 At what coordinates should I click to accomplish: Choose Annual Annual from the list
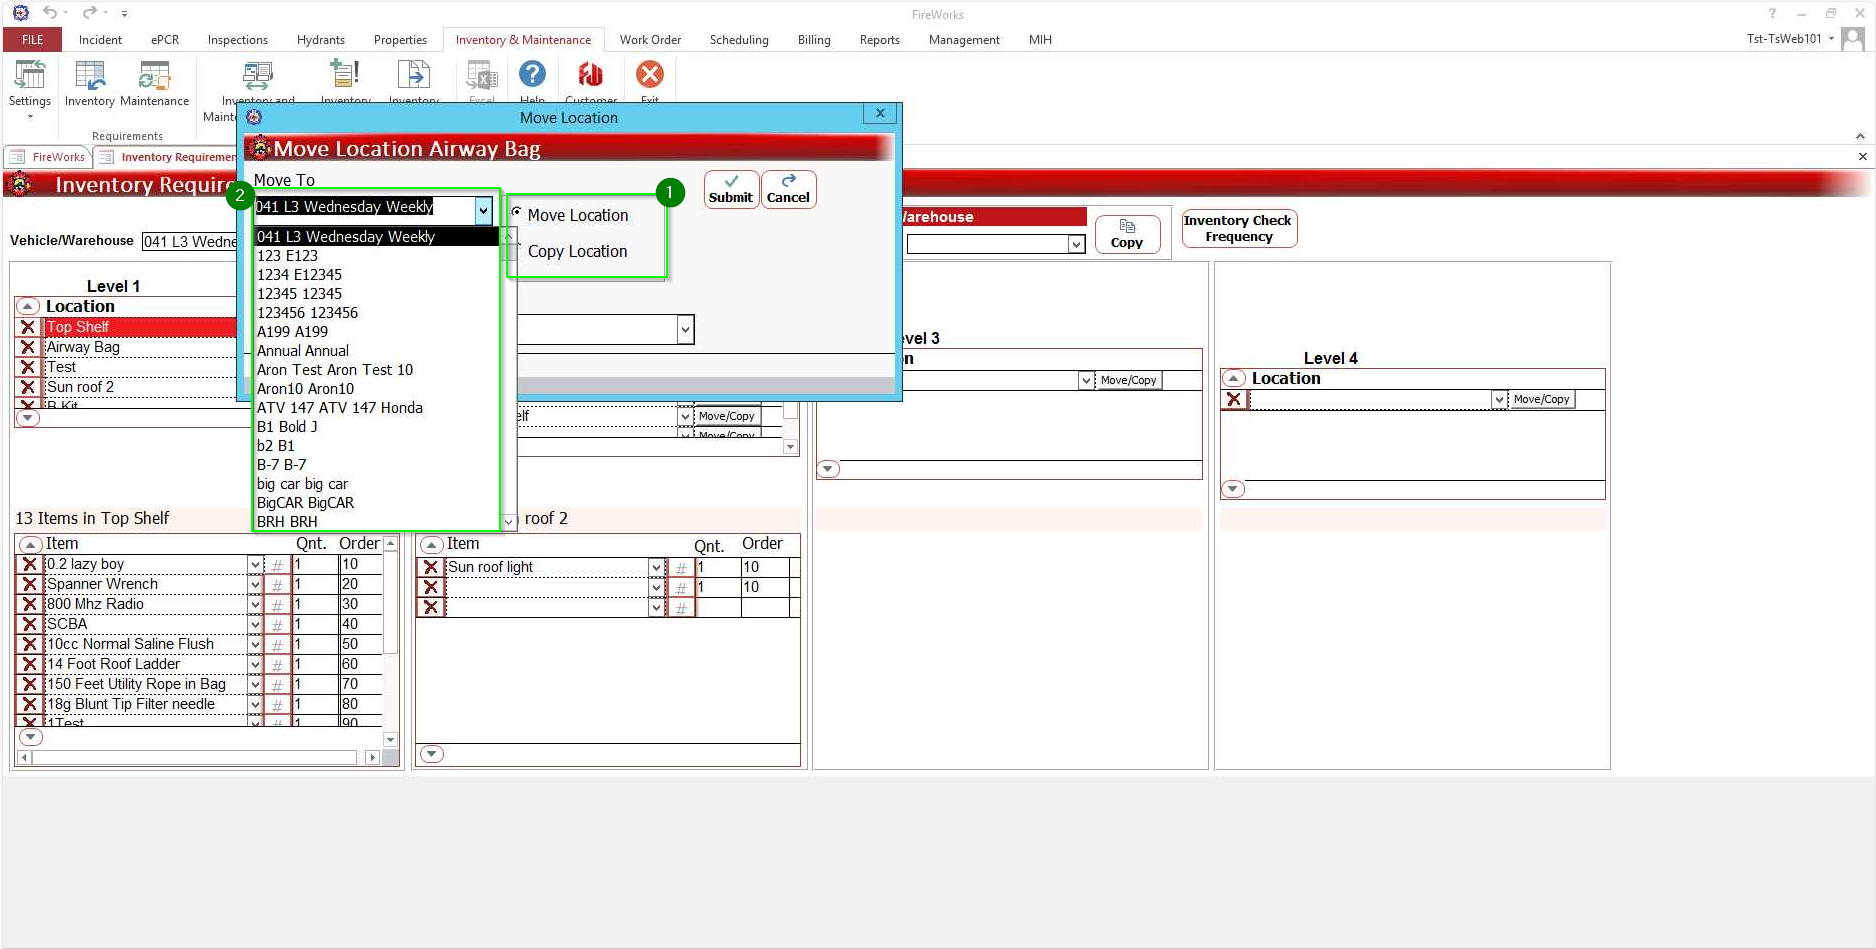tap(303, 351)
